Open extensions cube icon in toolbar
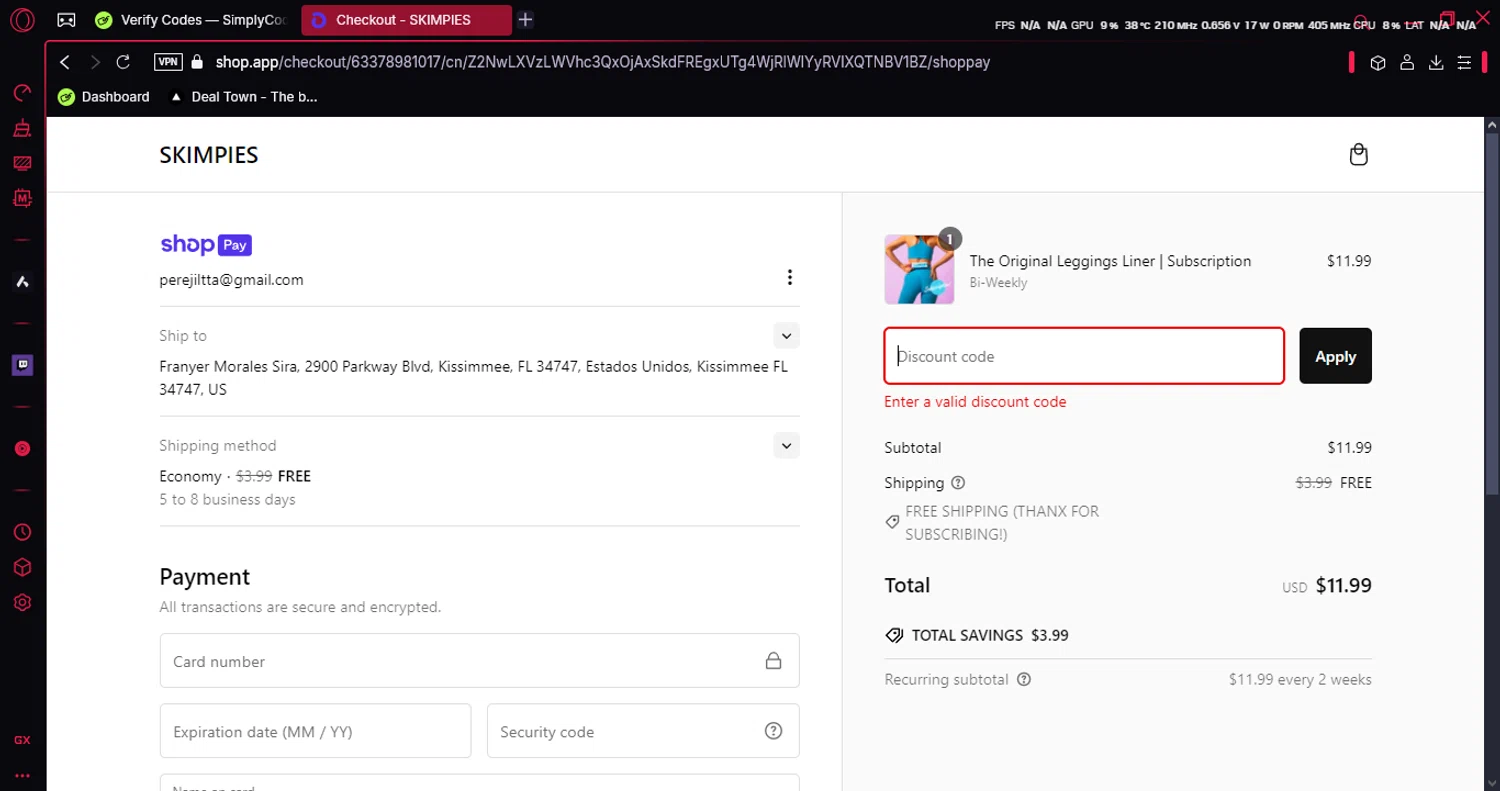Viewport: 1500px width, 791px height. pyautogui.click(x=1378, y=63)
